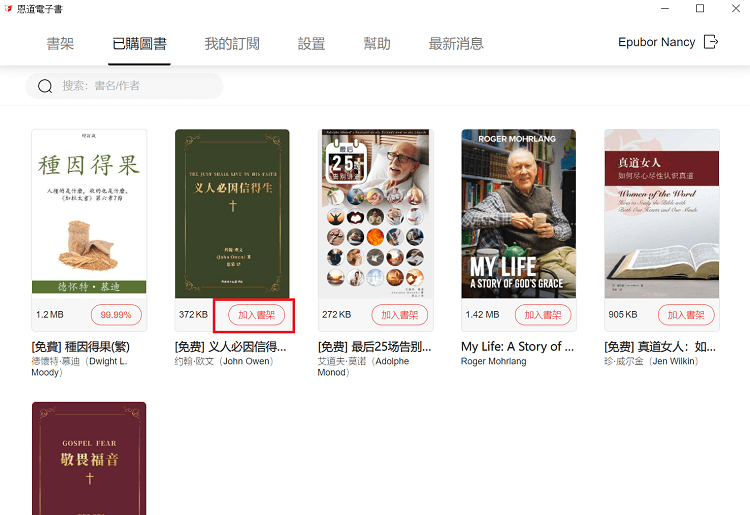Screen dimensions: 750x515
Task: Click 99.99% download progress for 種因得果
Action: tap(116, 315)
